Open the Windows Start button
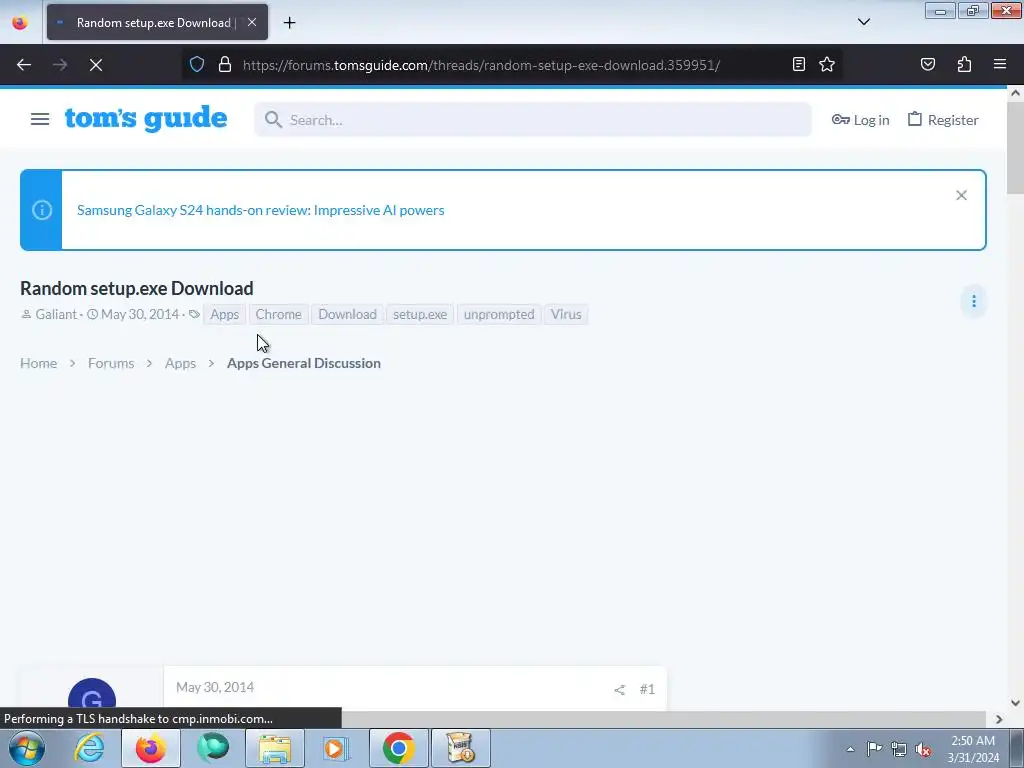The width and height of the screenshot is (1024, 768). coord(27,748)
